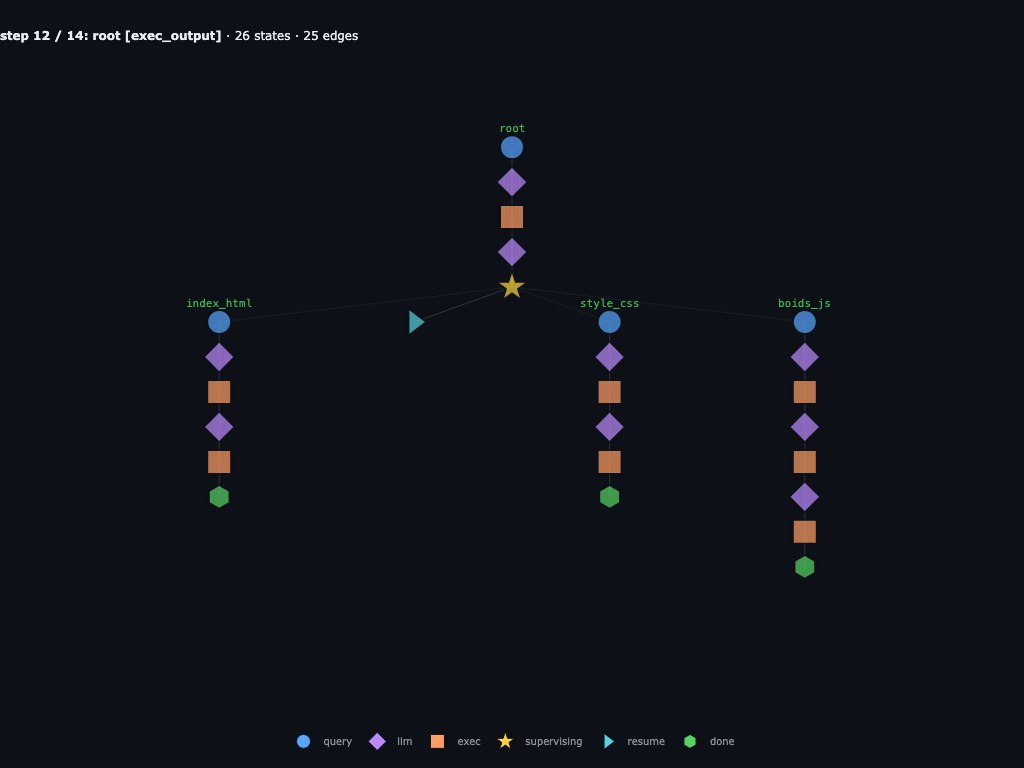This screenshot has height=768, width=1024.
Task: Select first llm diamond under style_css
Action: point(609,357)
